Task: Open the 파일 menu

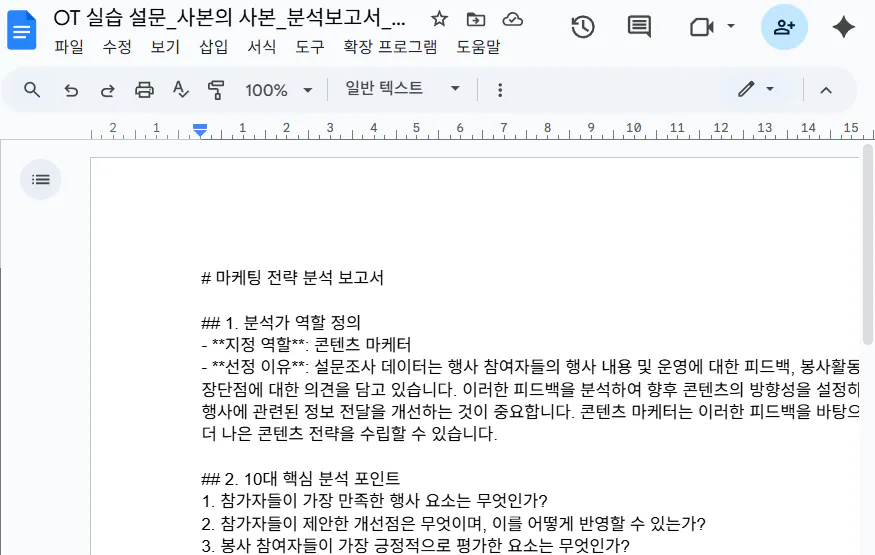Action: click(69, 47)
